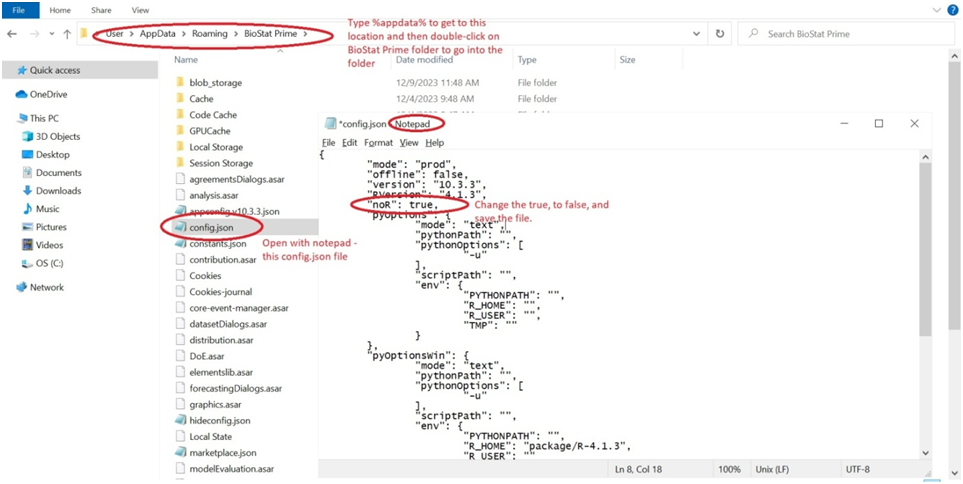The image size is (963, 484).
Task: Sort by Size column header
Action: tap(627, 60)
